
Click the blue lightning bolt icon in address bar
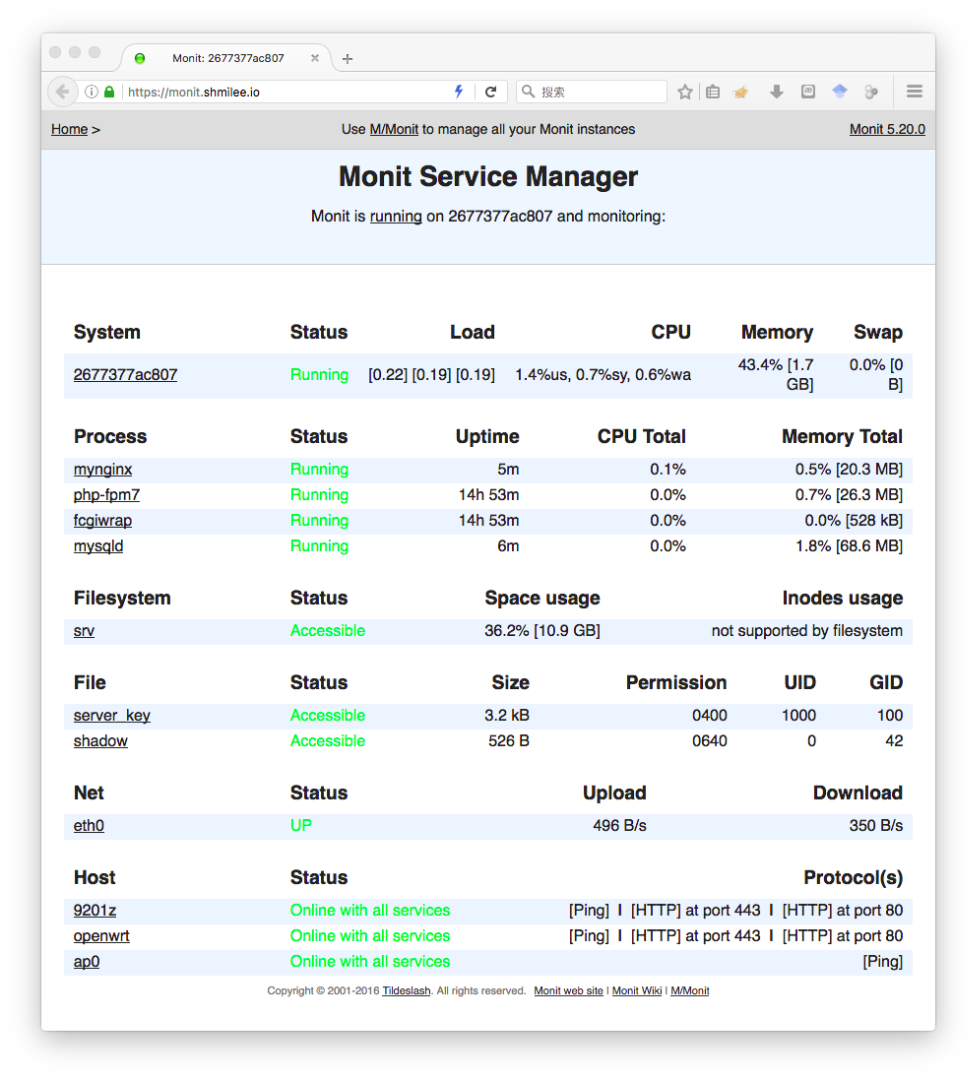point(459,92)
